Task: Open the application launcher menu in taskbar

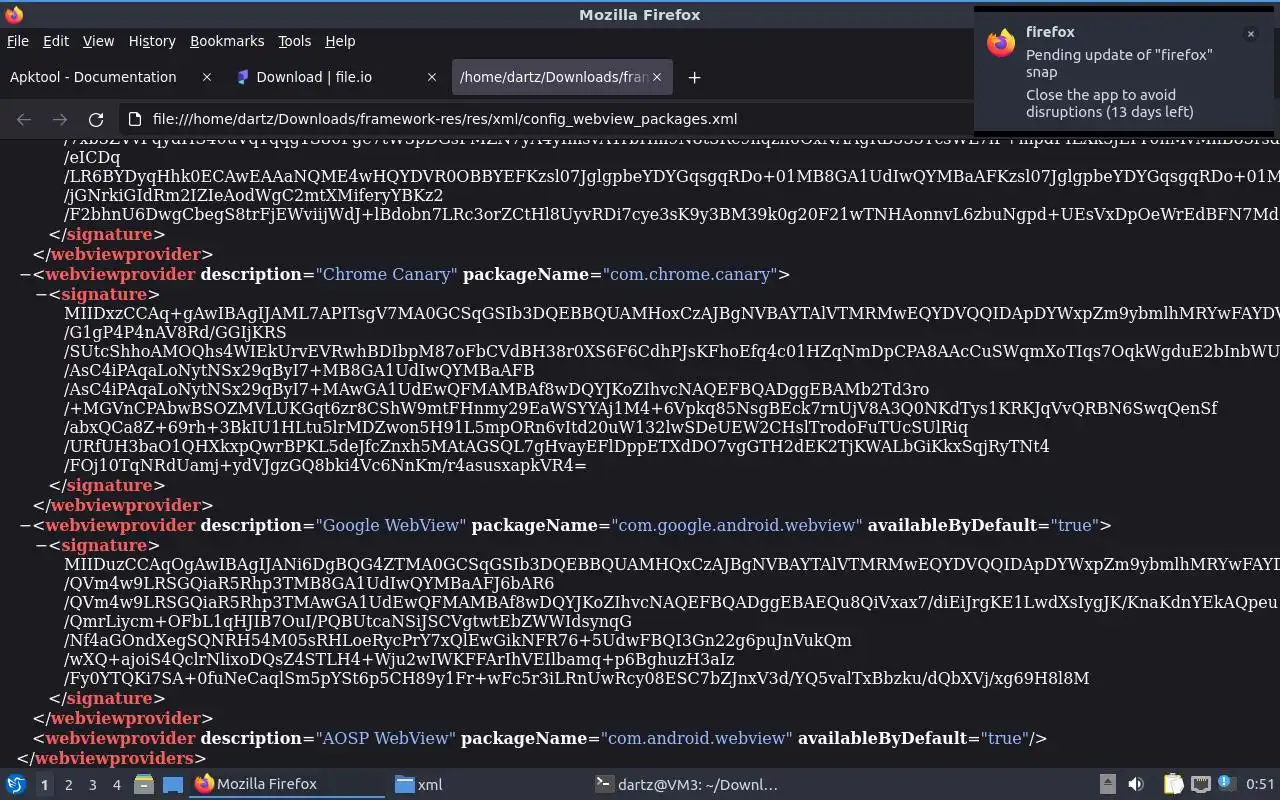Action: tap(16, 784)
